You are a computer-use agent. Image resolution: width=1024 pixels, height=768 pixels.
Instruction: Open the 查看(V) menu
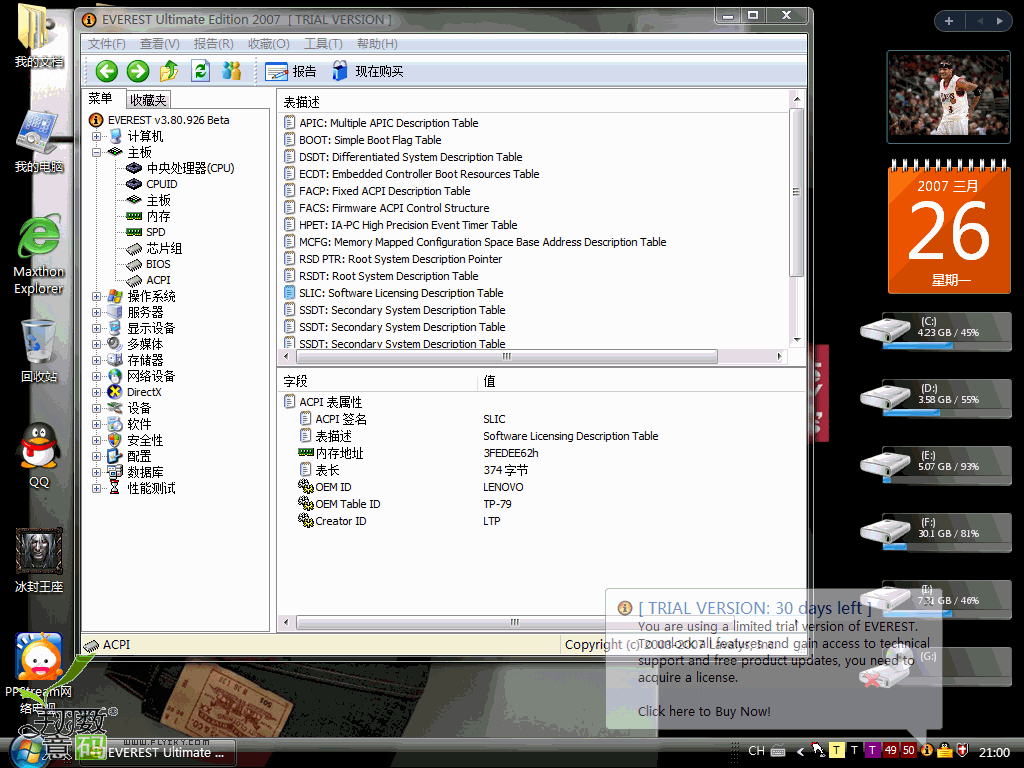pyautogui.click(x=159, y=44)
